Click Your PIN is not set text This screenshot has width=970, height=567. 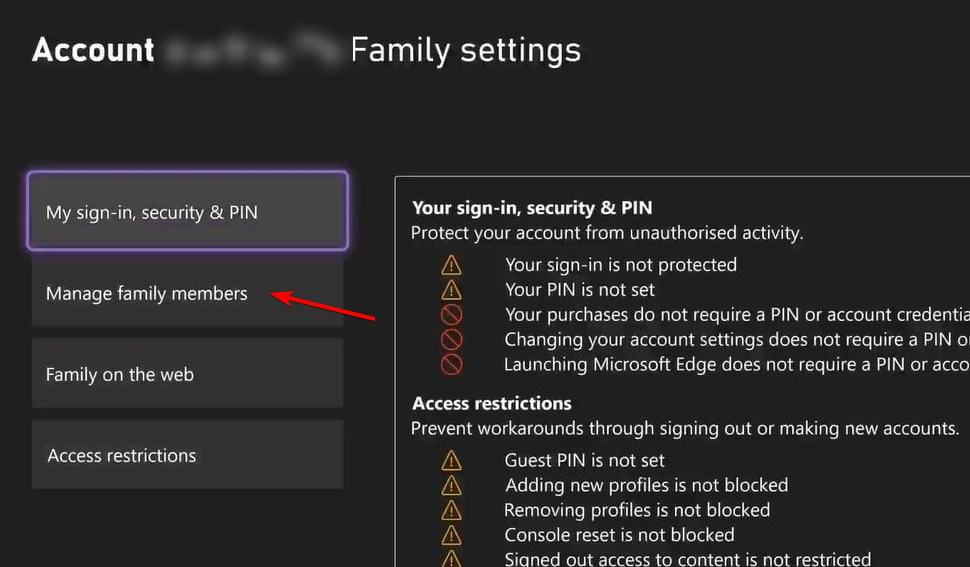click(580, 290)
